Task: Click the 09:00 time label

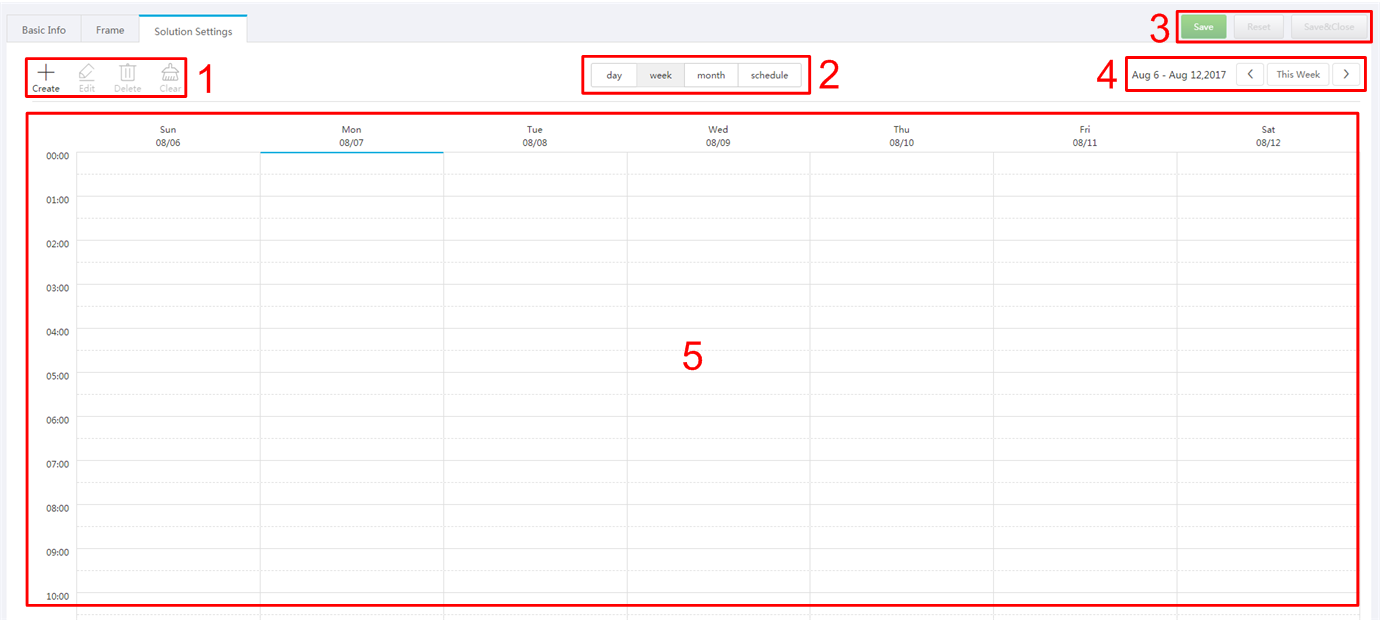Action: pyautogui.click(x=58, y=552)
